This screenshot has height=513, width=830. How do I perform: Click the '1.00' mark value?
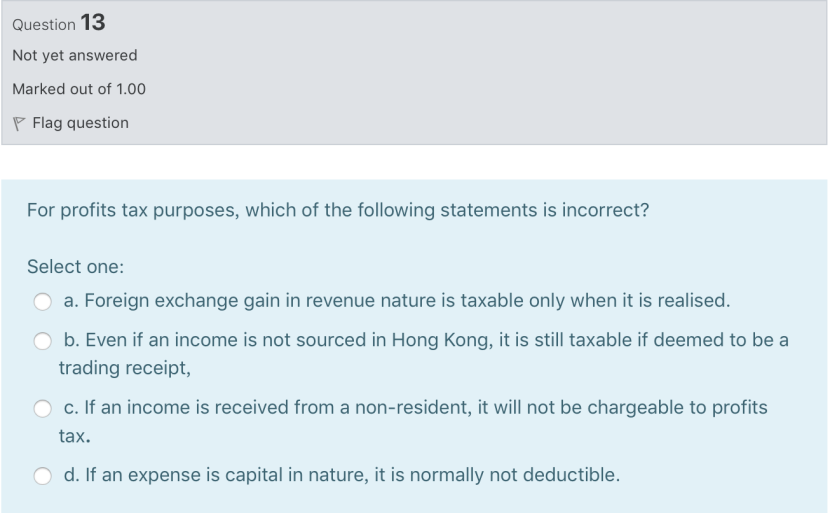pos(131,89)
